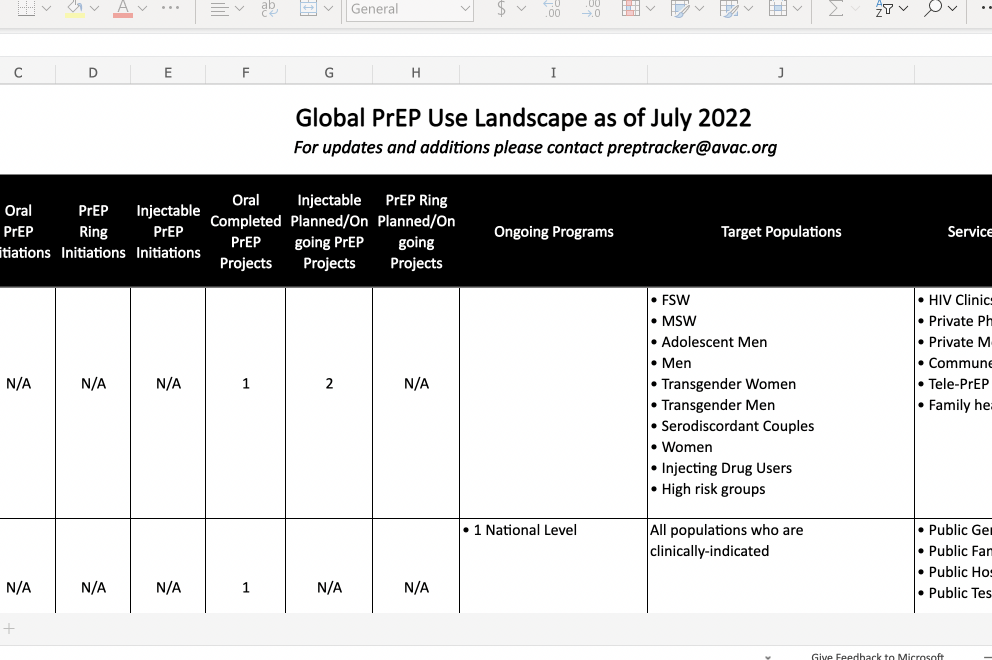Select column E header
Screen dimensions: 992x660
[168, 73]
